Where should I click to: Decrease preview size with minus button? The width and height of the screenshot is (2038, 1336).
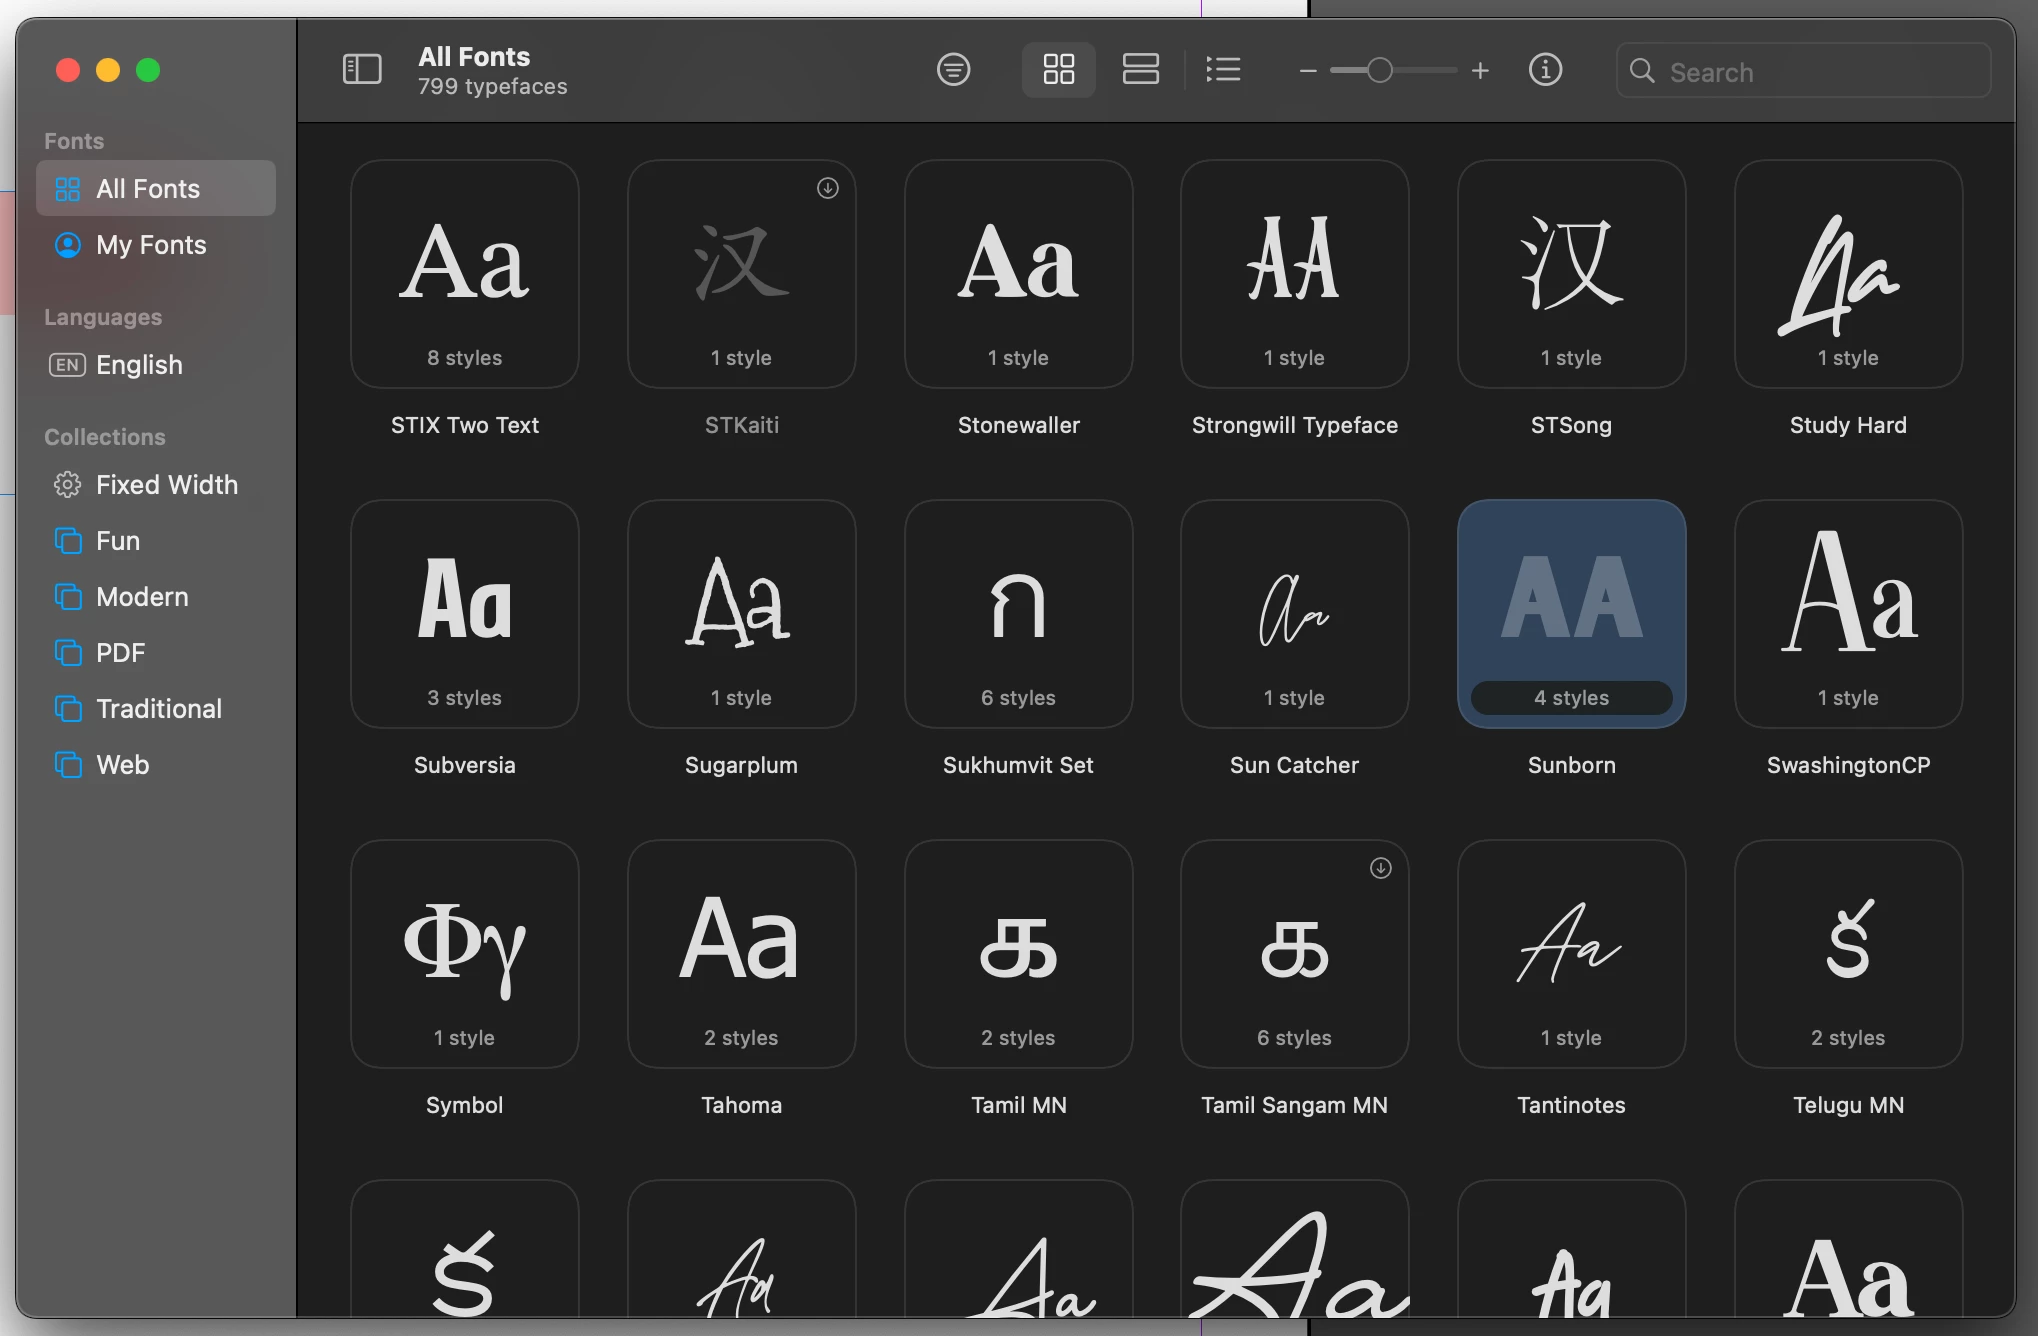(1307, 71)
